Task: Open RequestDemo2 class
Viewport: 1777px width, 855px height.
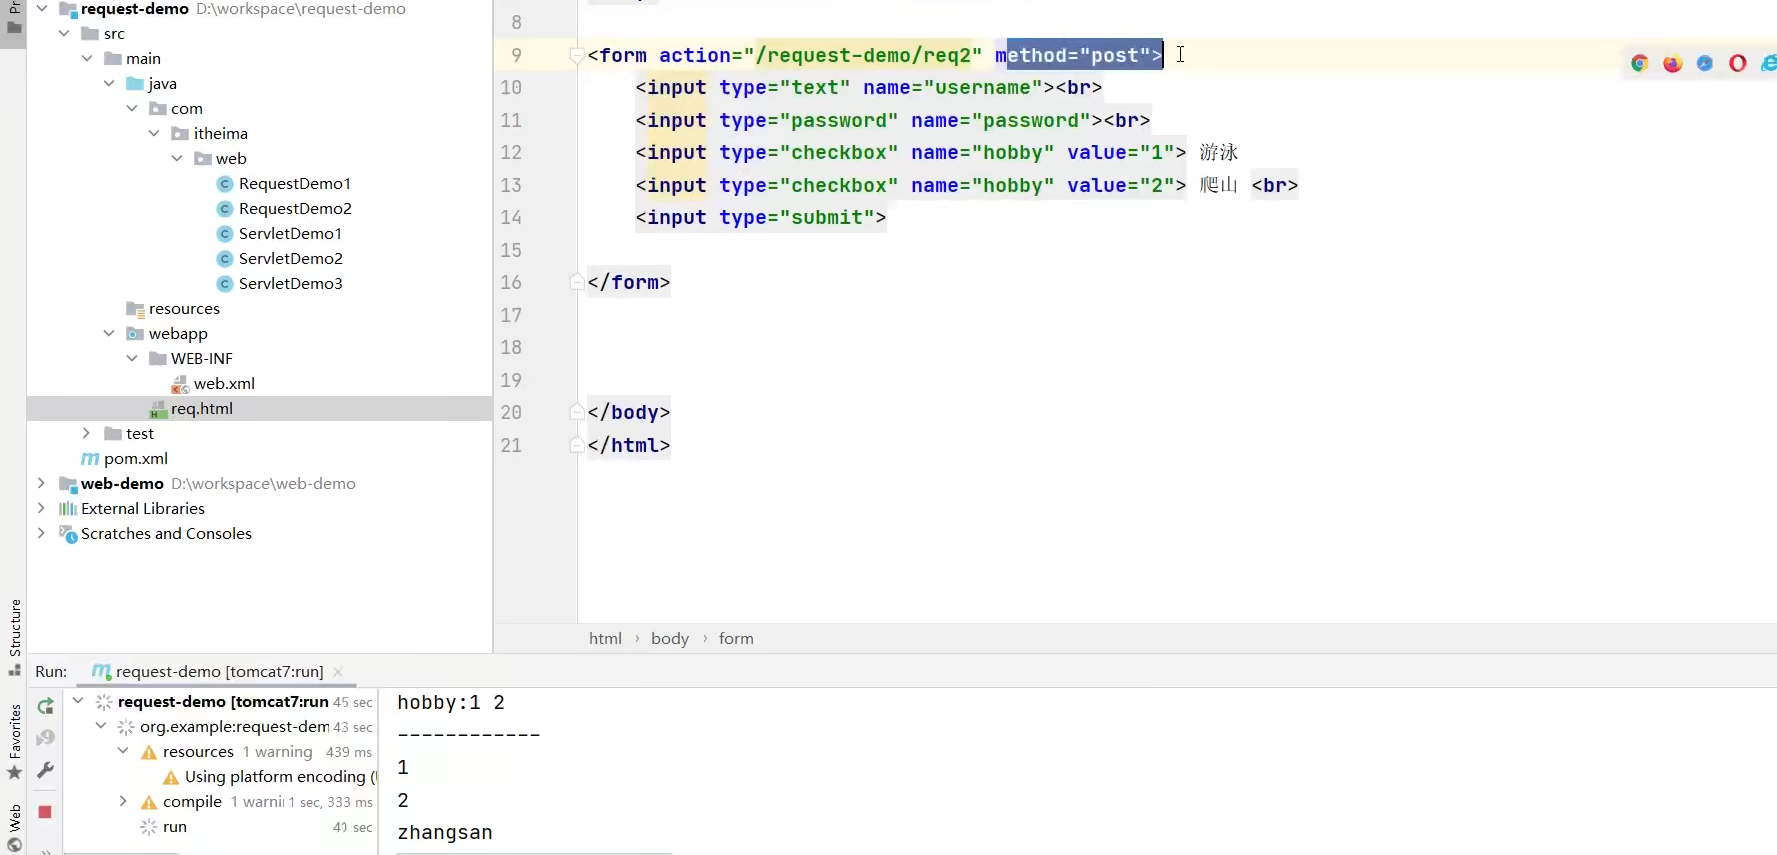Action: point(295,208)
